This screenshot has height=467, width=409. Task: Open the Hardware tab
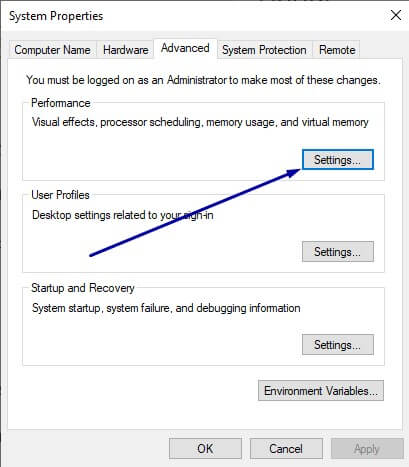coord(125,50)
